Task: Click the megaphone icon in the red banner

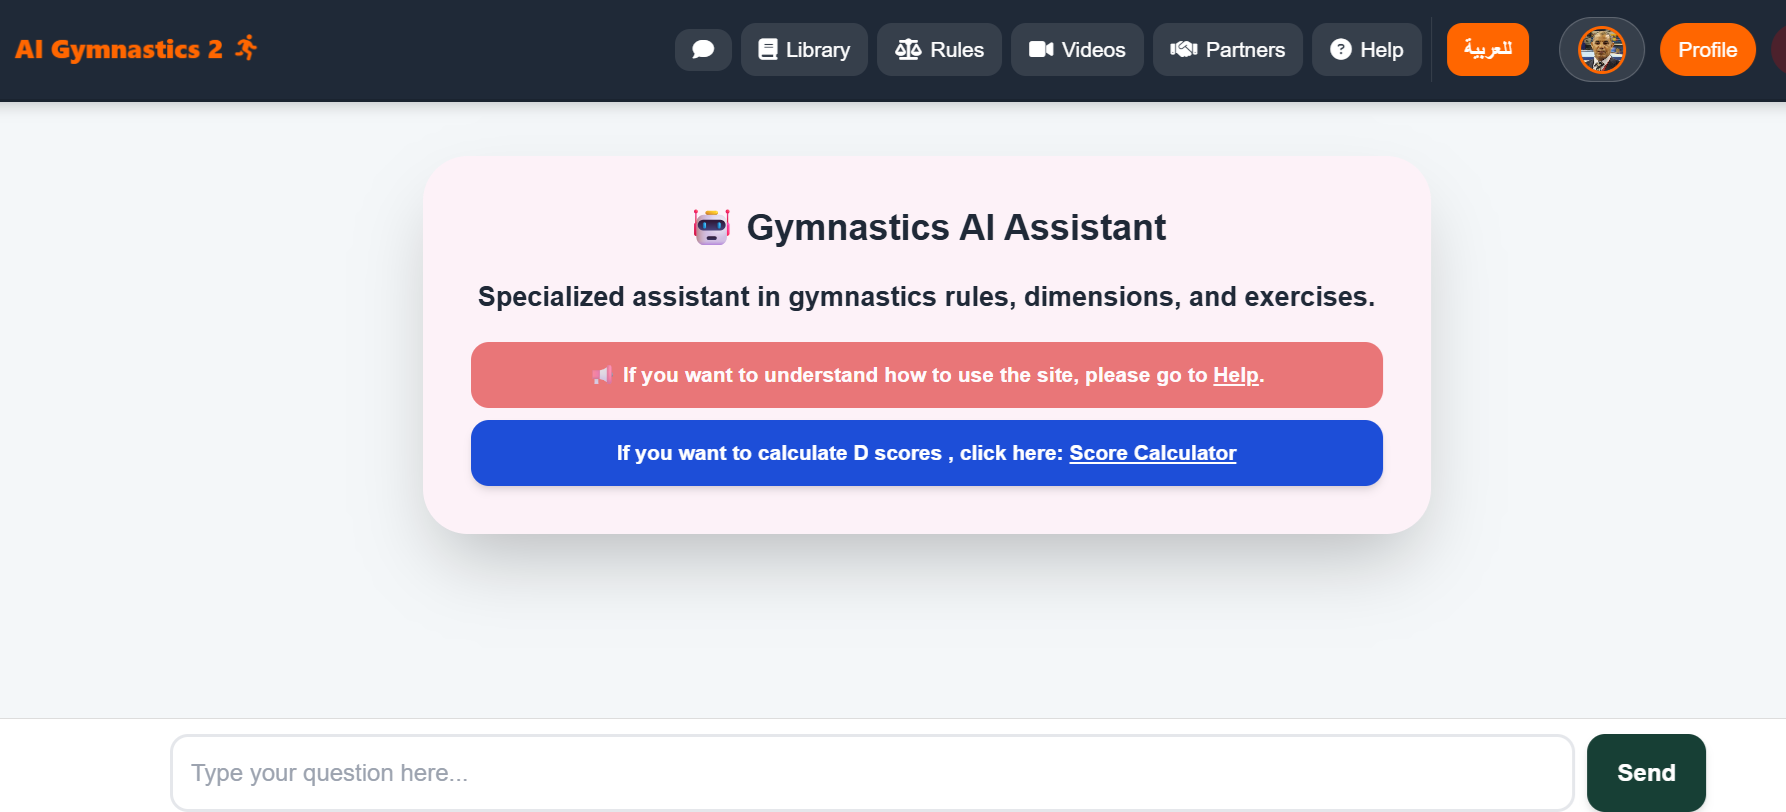Action: point(601,375)
